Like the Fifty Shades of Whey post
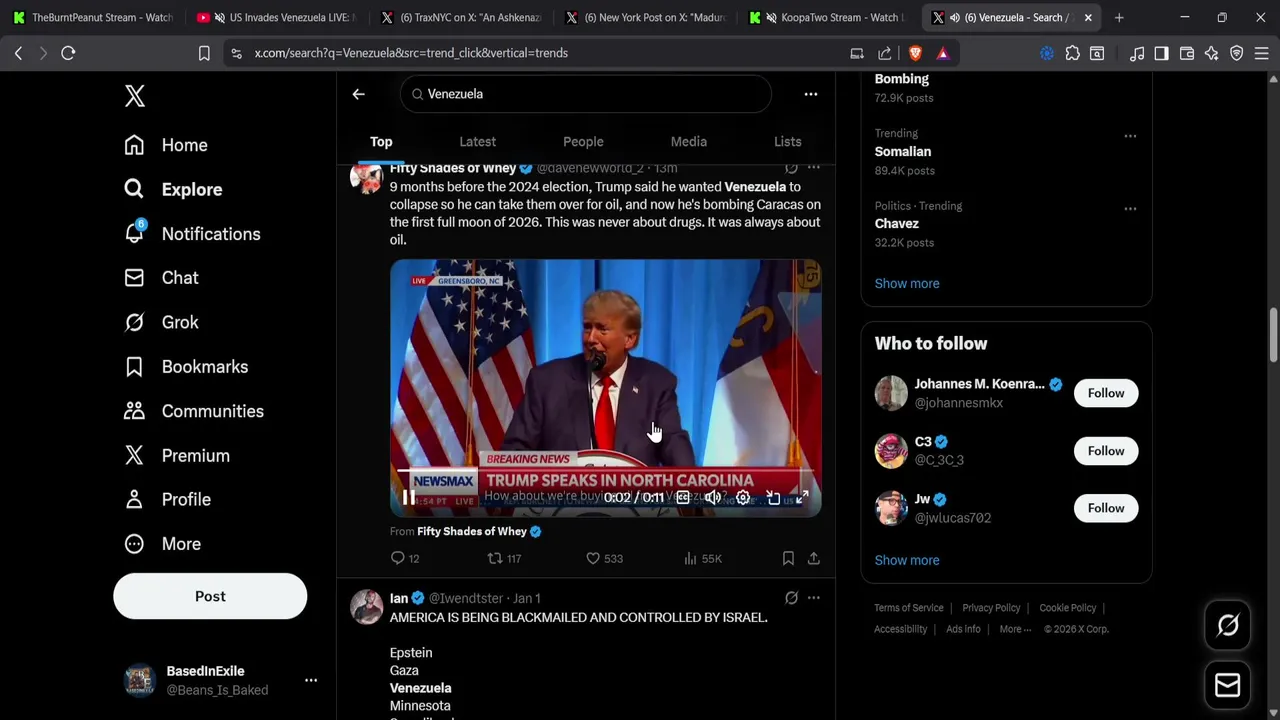Screen dimensions: 1280x720 coord(604,558)
